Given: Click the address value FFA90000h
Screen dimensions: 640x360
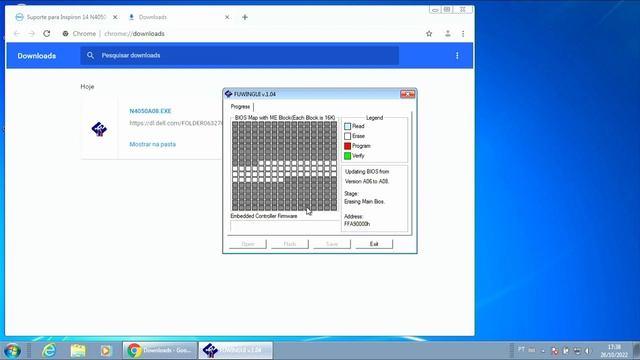Looking at the screenshot, I should (x=357, y=224).
